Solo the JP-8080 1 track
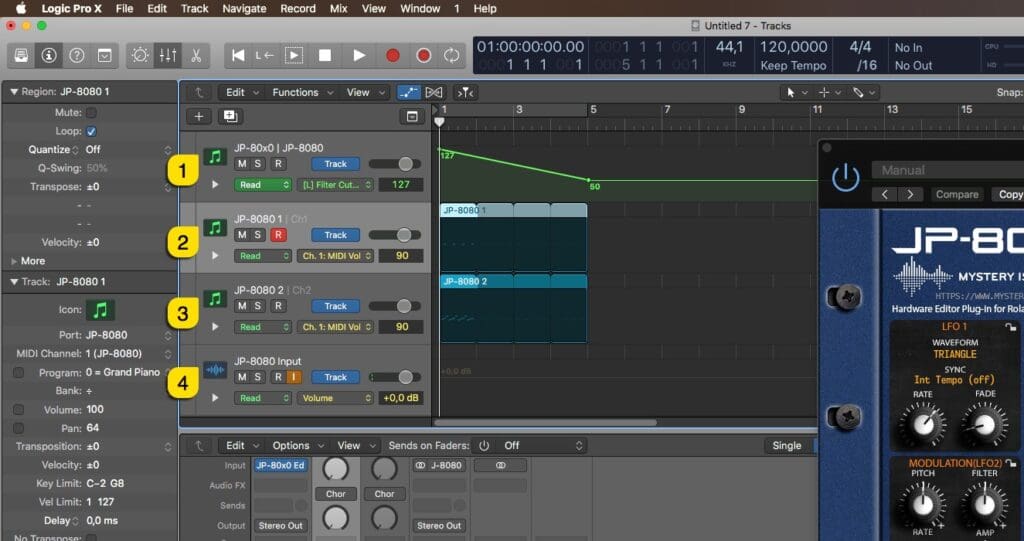This screenshot has height=541, width=1024. (258, 235)
